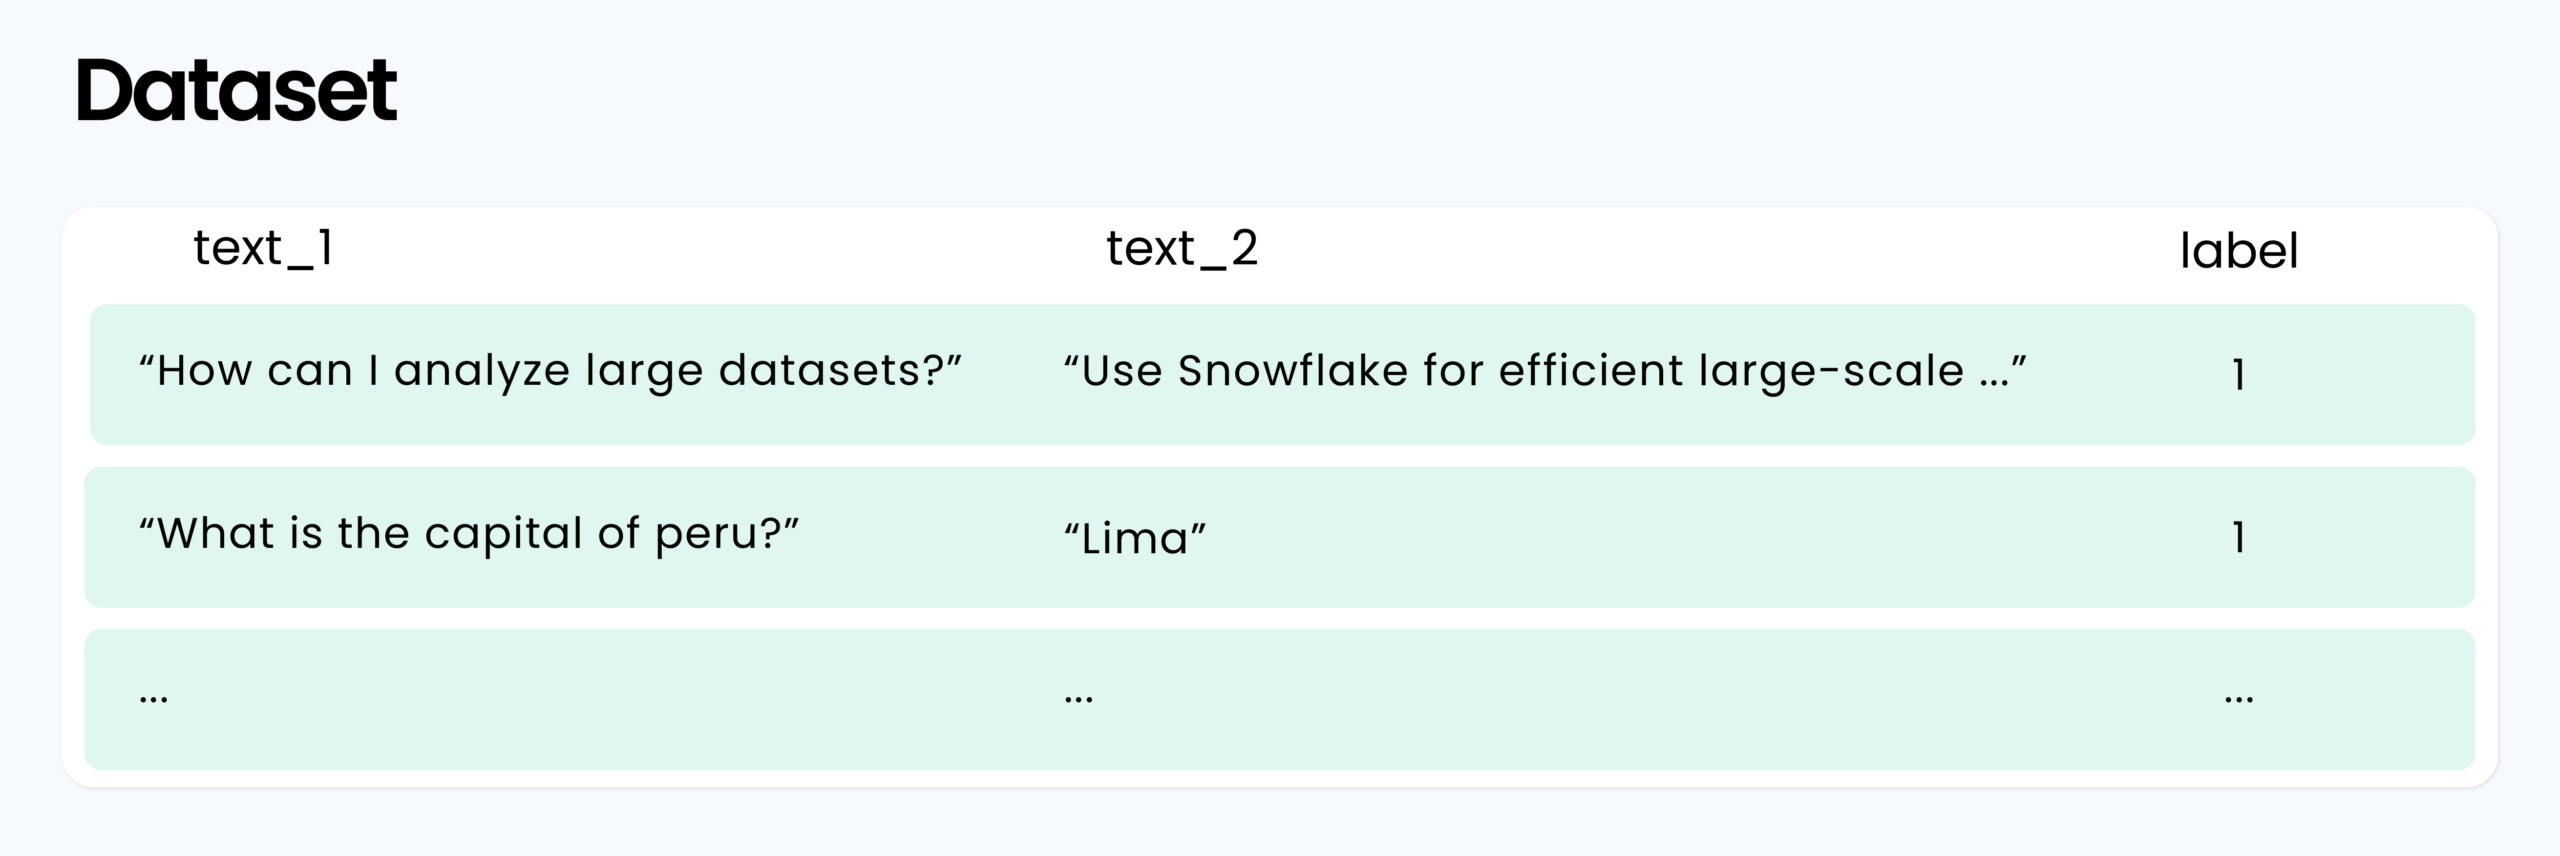Click the "What is the capital of peru?" cell
2560x856 pixels.
[469, 534]
